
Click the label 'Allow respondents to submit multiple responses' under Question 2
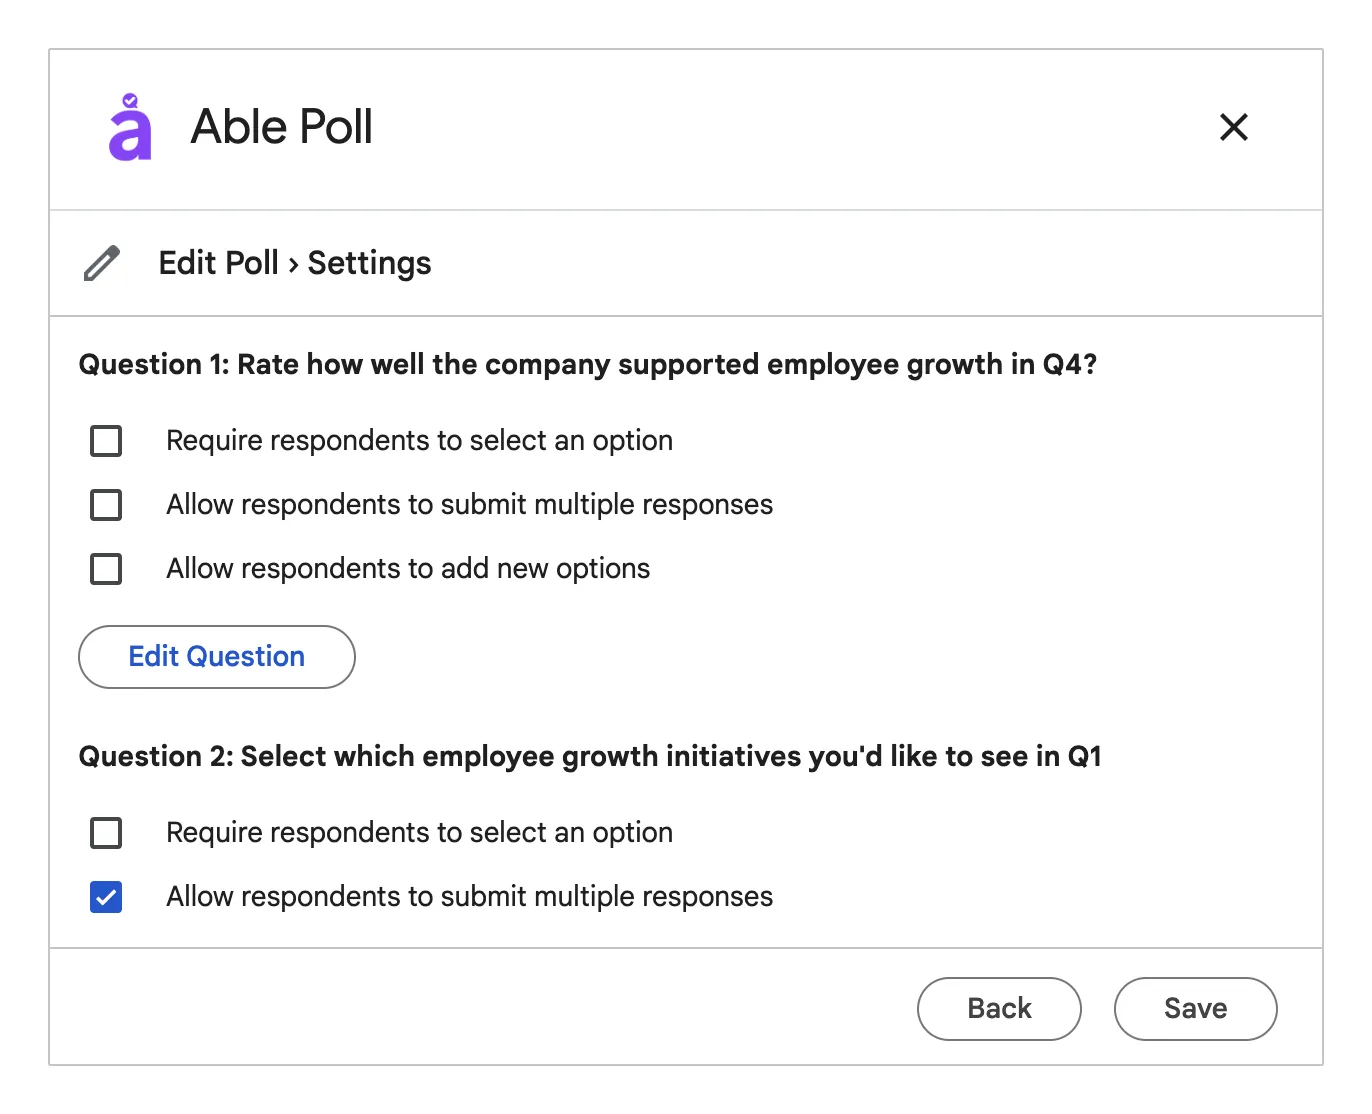[x=469, y=897]
